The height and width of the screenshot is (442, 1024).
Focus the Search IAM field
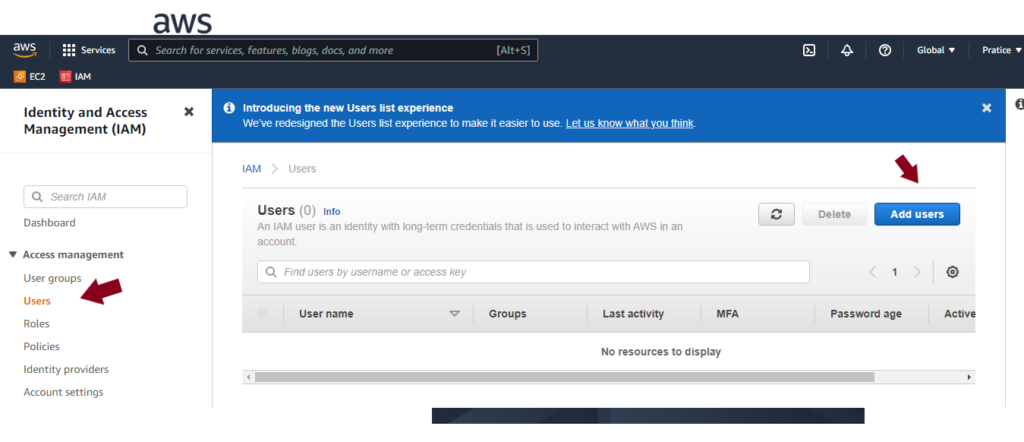[105, 197]
